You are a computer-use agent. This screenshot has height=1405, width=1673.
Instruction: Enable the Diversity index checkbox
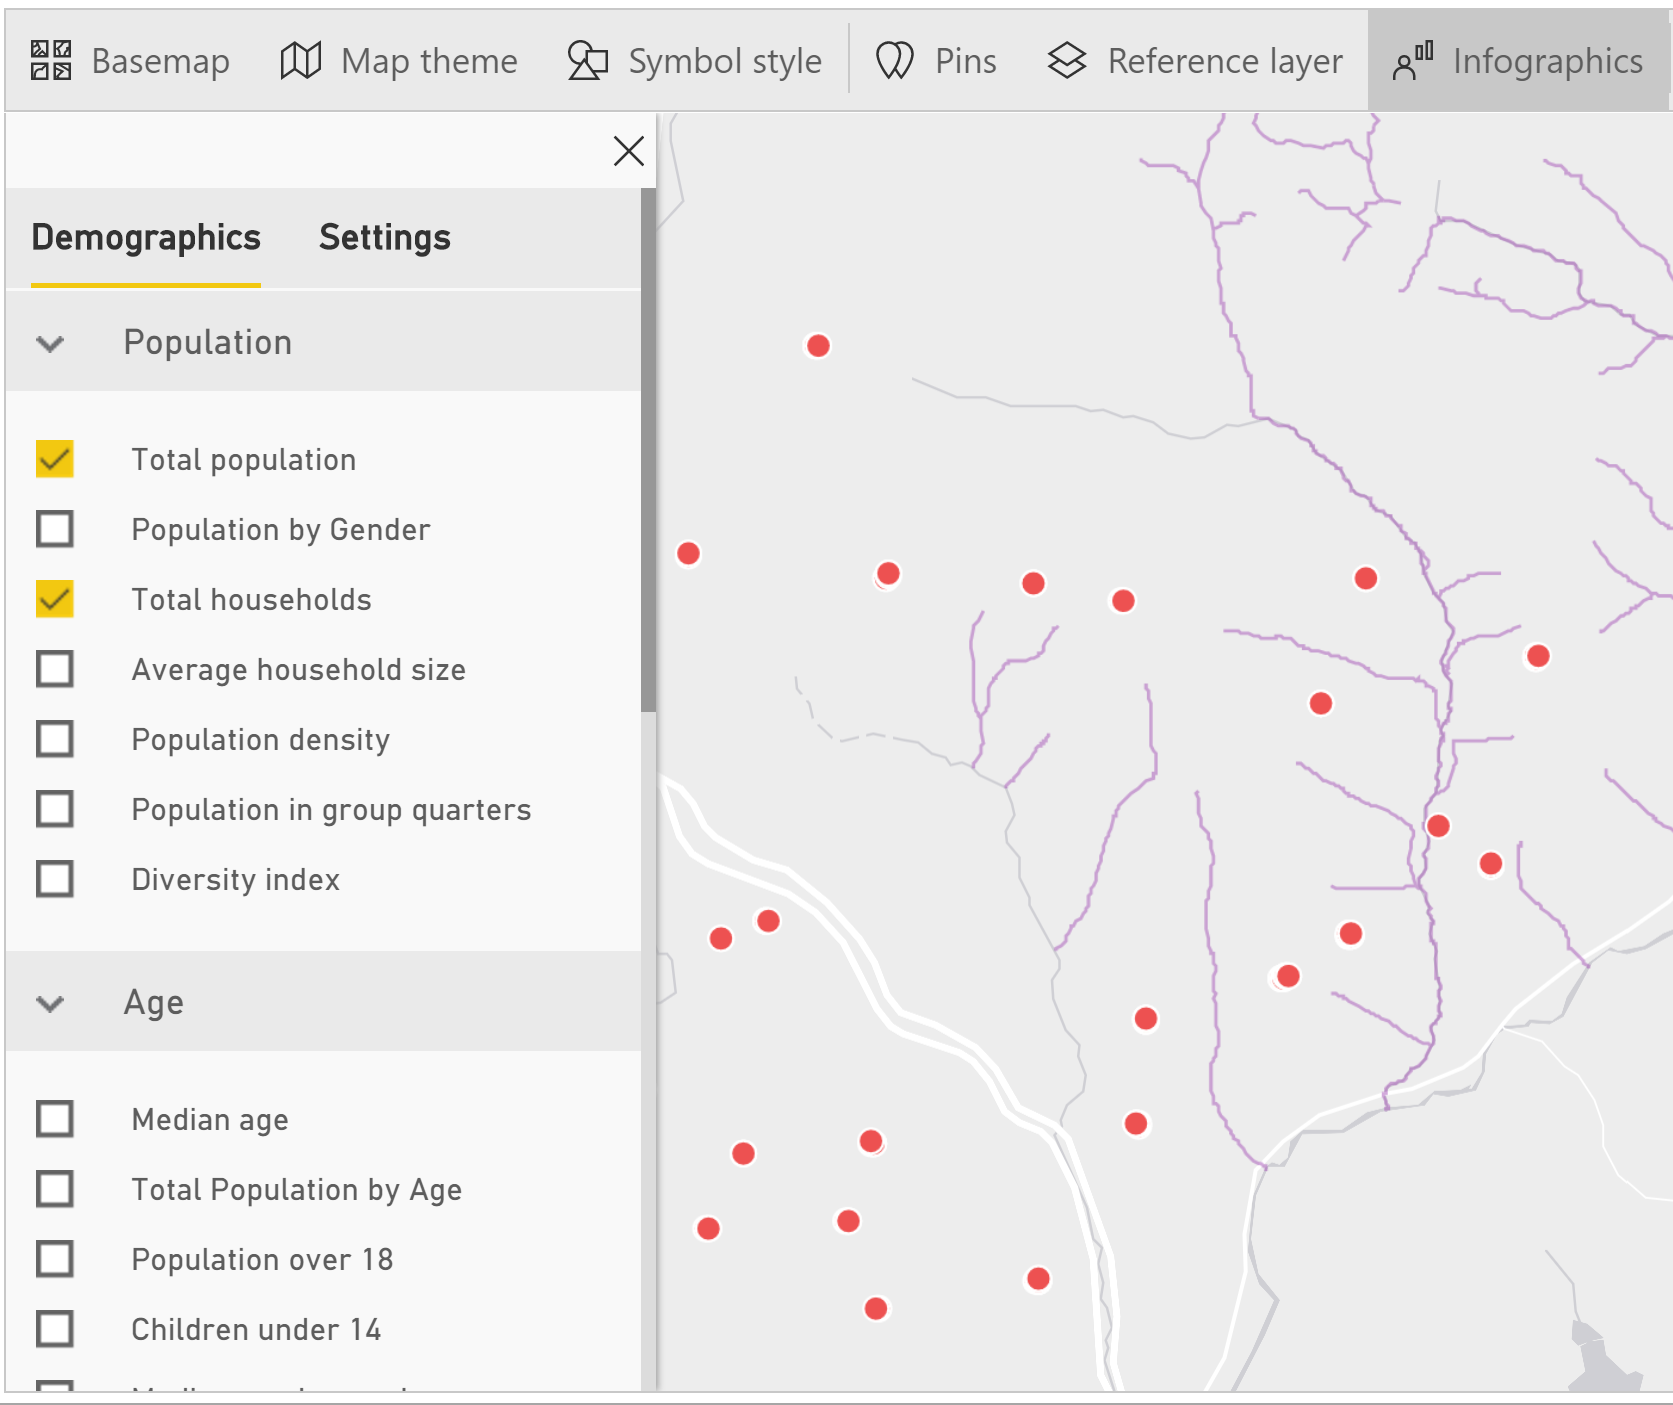[55, 879]
